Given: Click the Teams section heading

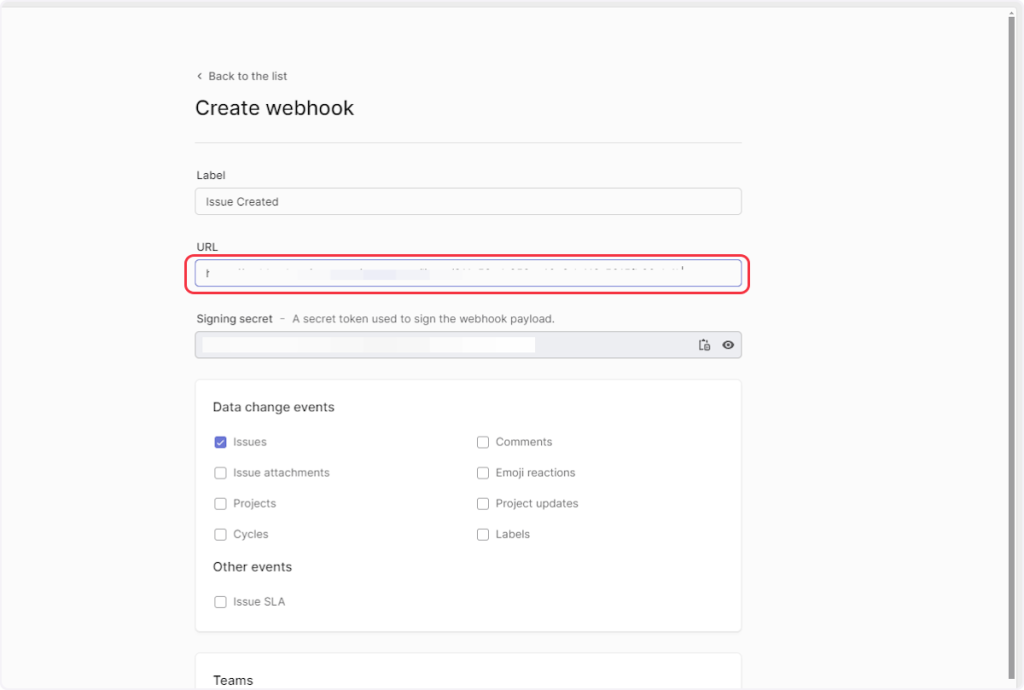Looking at the screenshot, I should pos(233,680).
